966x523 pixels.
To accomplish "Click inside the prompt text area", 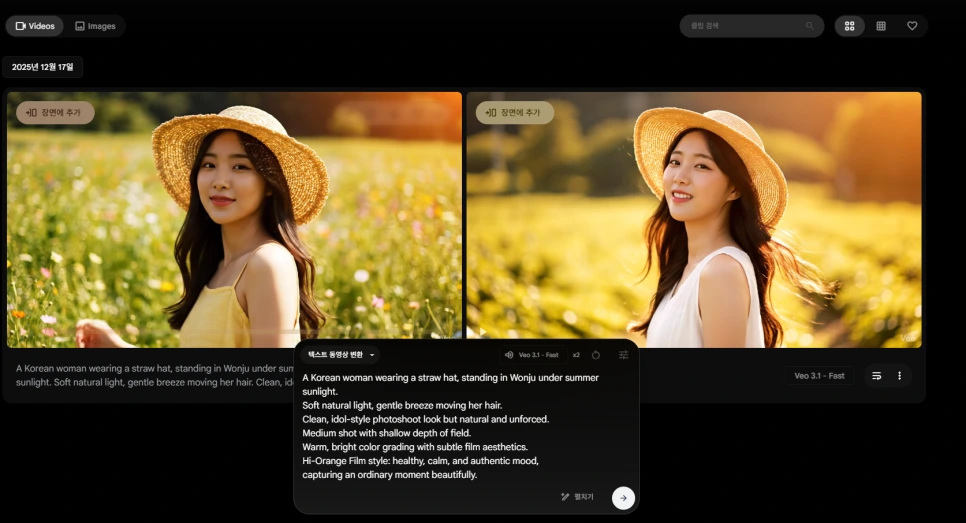I will pyautogui.click(x=465, y=426).
